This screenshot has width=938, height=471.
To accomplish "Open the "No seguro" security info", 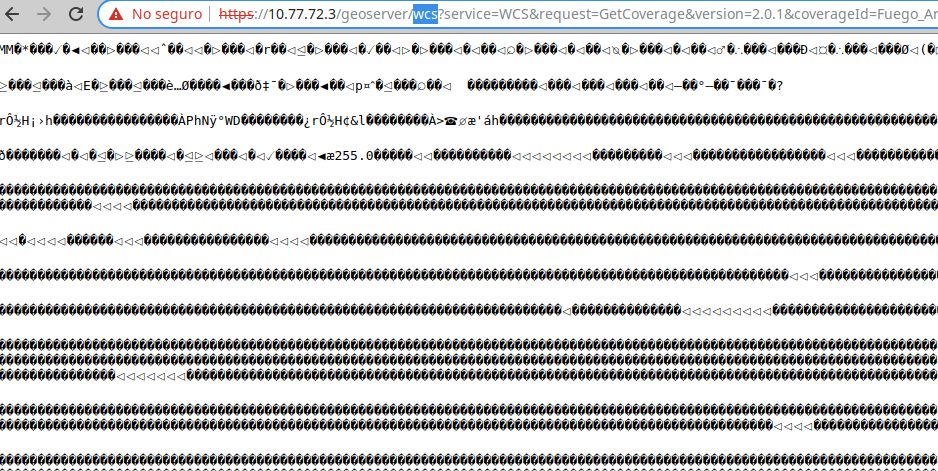I will pyautogui.click(x=165, y=15).
